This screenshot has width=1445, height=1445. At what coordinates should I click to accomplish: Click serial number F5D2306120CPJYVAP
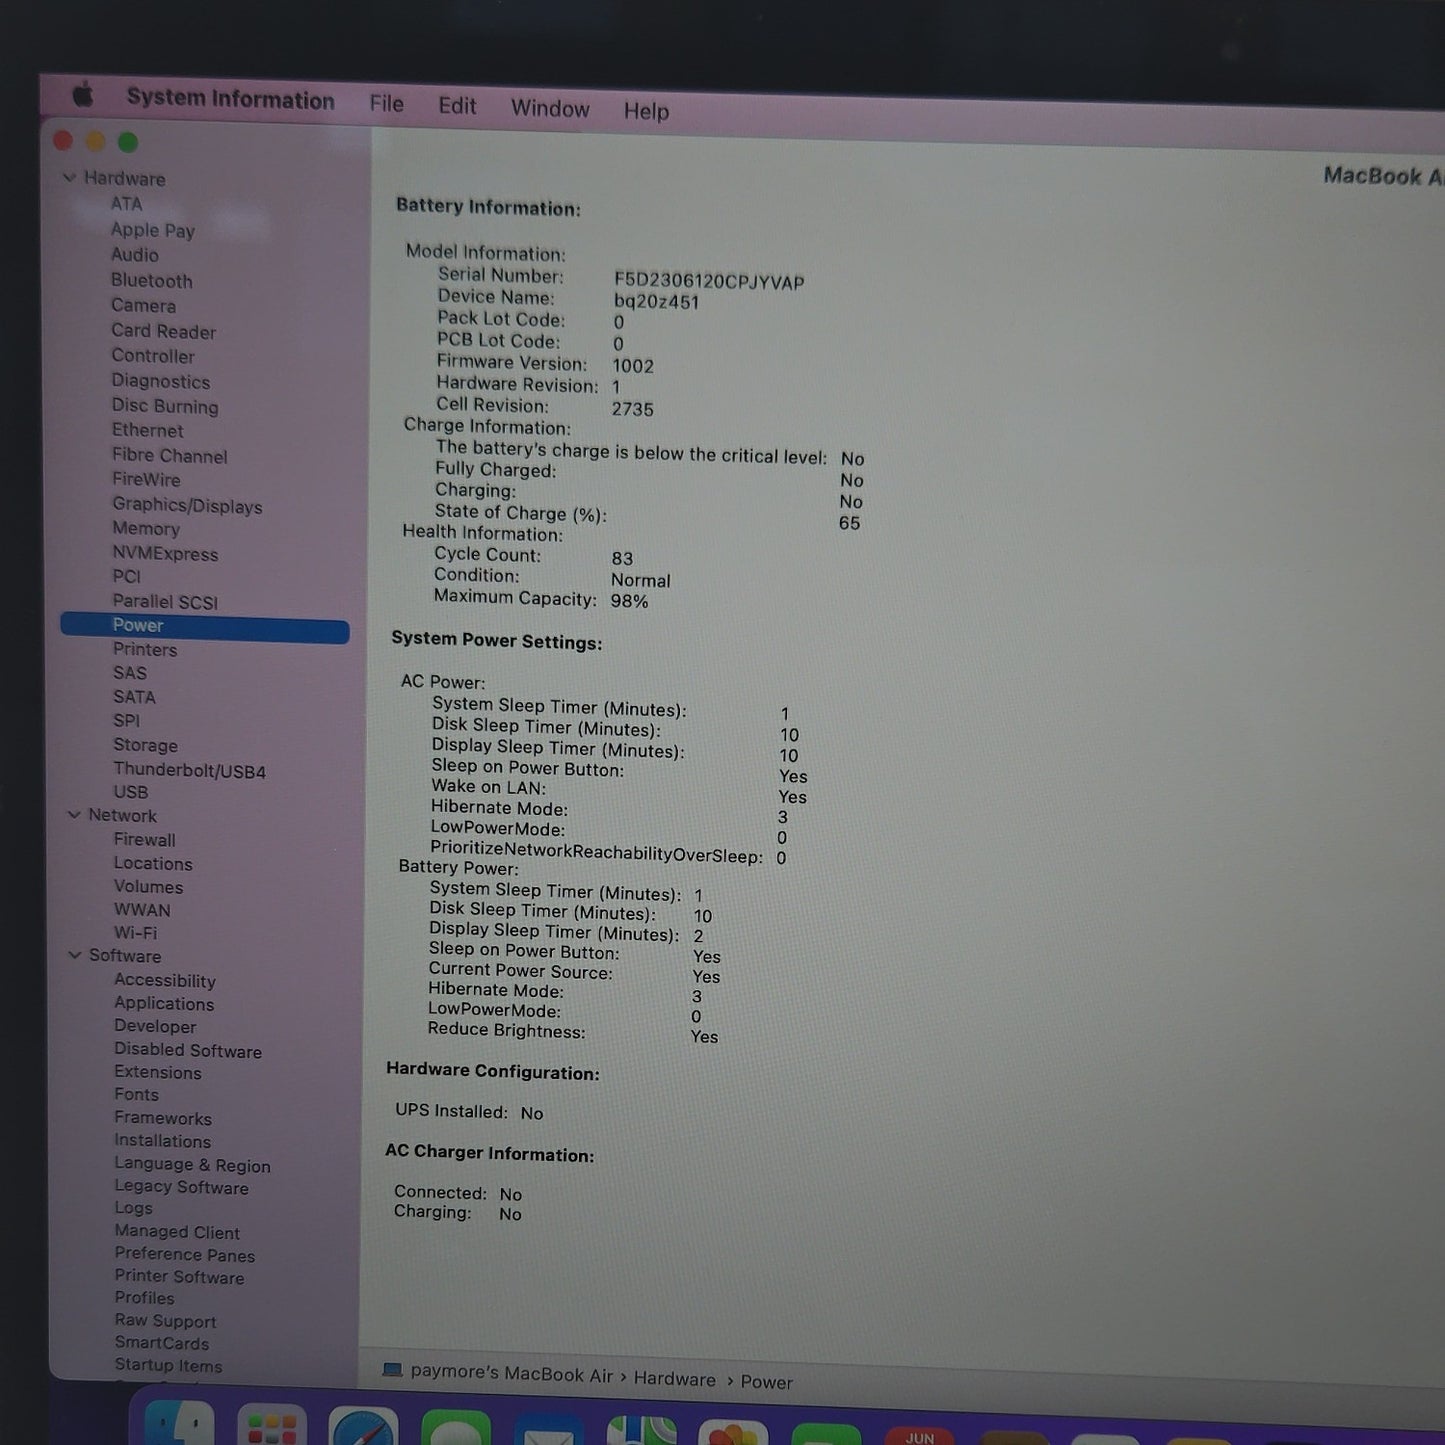[x=709, y=282]
